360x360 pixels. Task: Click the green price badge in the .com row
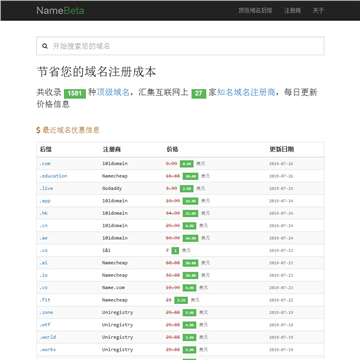point(187,164)
